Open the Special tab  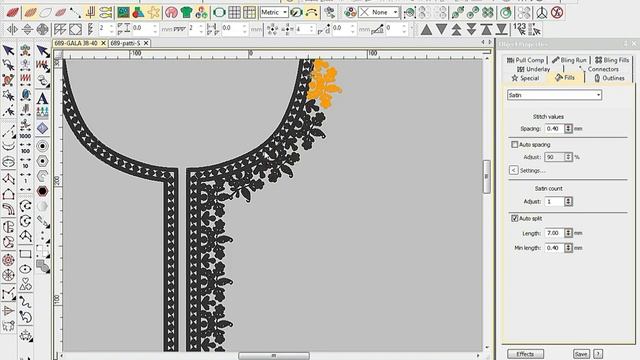pyautogui.click(x=525, y=78)
